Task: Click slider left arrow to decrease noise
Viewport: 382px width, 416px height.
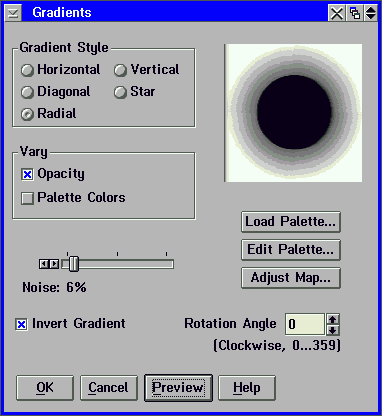Action: pyautogui.click(x=44, y=264)
